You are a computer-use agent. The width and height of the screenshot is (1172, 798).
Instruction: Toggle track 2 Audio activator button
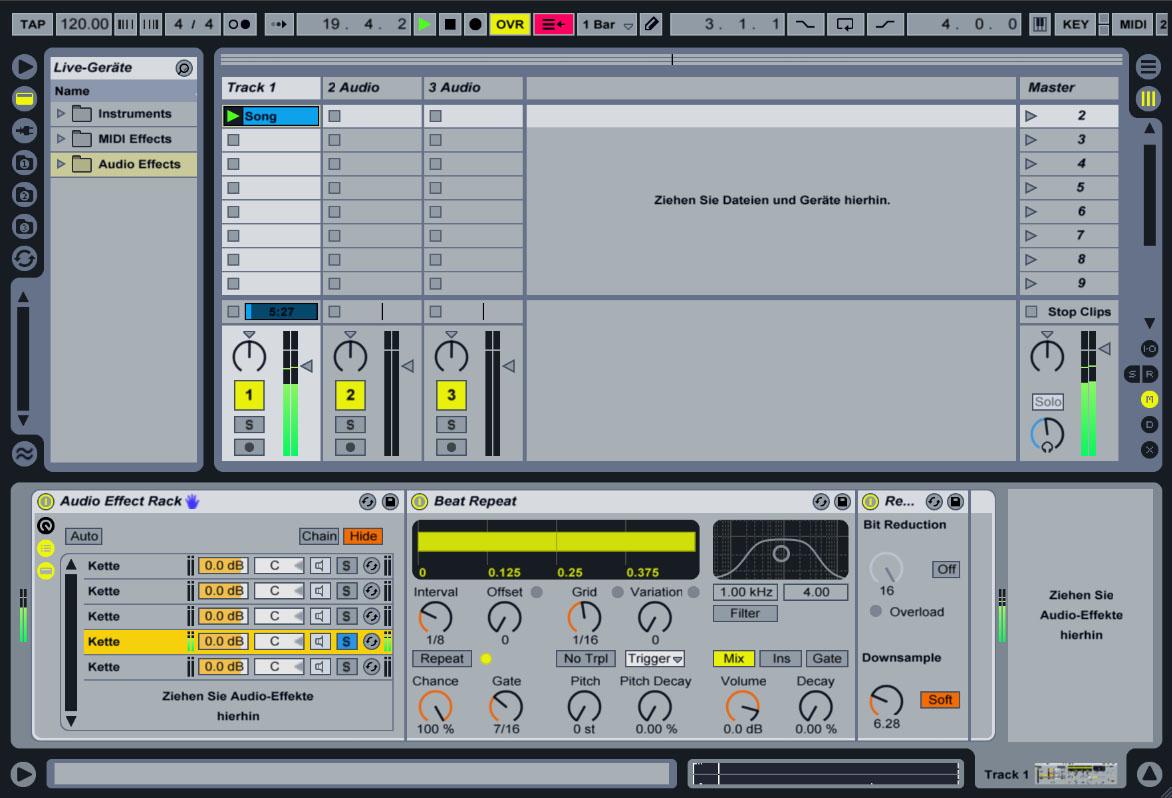coord(350,395)
